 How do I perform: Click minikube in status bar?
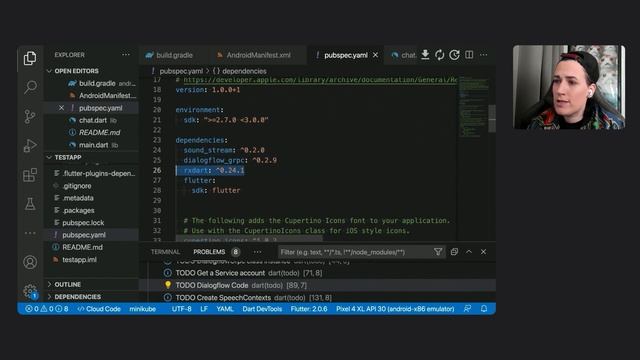point(142,309)
